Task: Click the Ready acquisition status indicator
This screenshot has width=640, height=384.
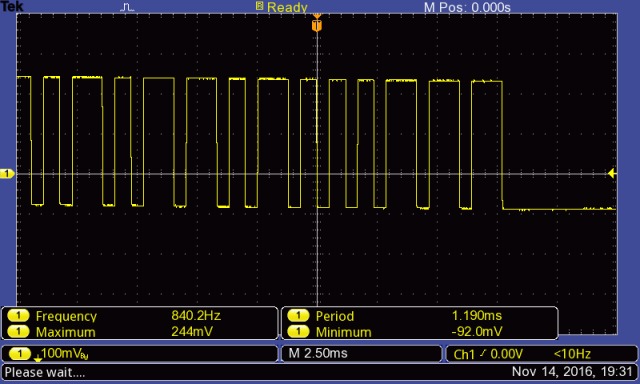Action: click(x=282, y=7)
